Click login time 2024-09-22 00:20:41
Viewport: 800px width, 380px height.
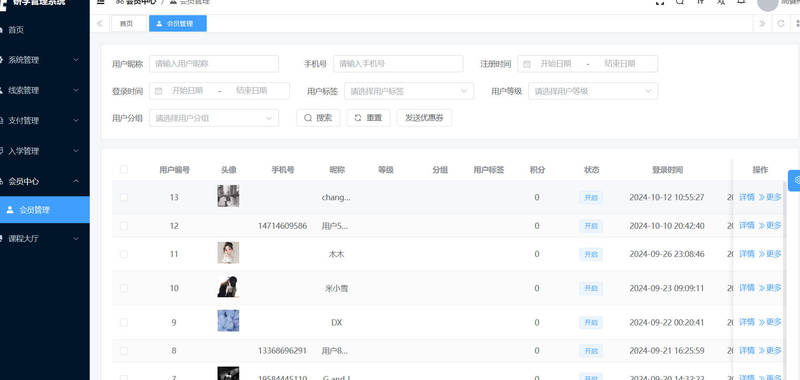point(667,322)
